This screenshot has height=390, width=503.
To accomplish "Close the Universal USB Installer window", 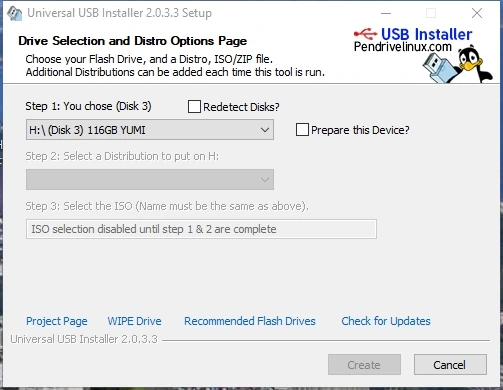I will click(477, 13).
